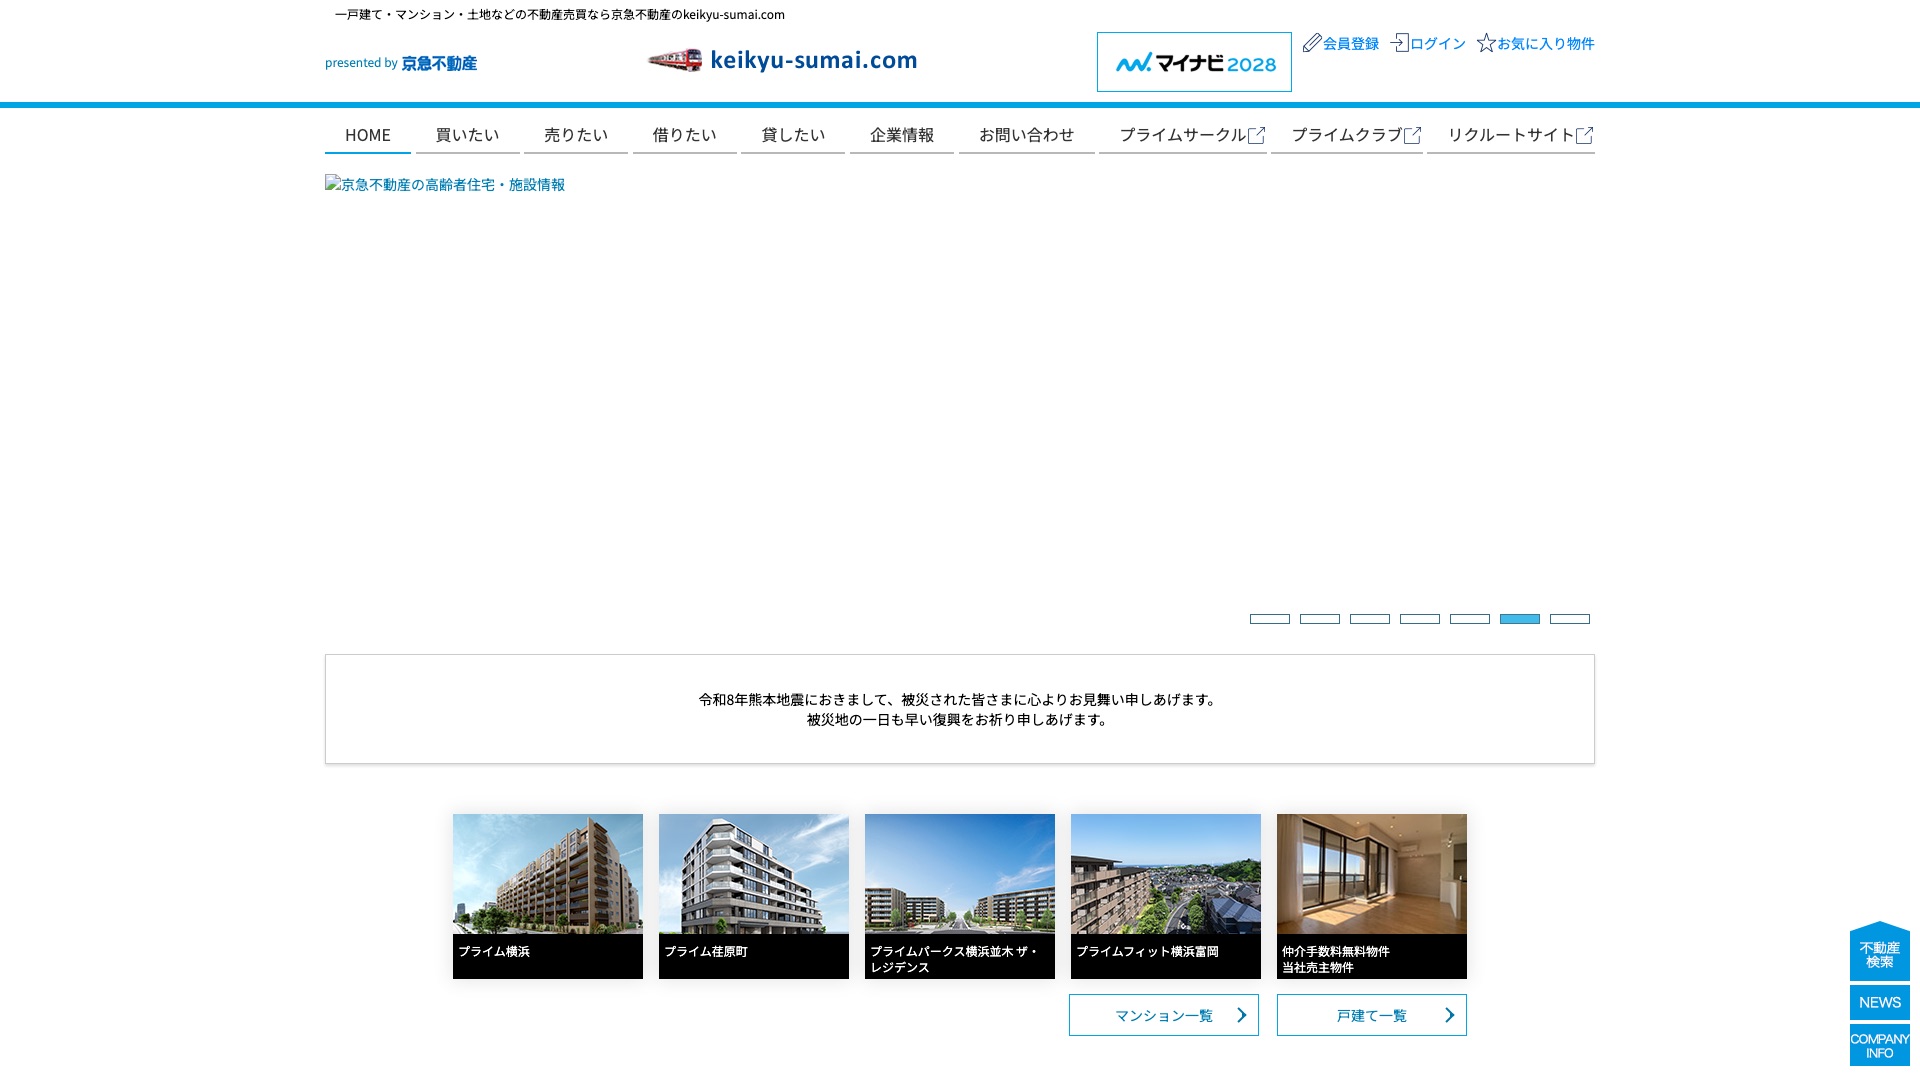Click external-link icon beside リクルートサイト
Image resolution: width=1920 pixels, height=1080 pixels.
(x=1585, y=135)
